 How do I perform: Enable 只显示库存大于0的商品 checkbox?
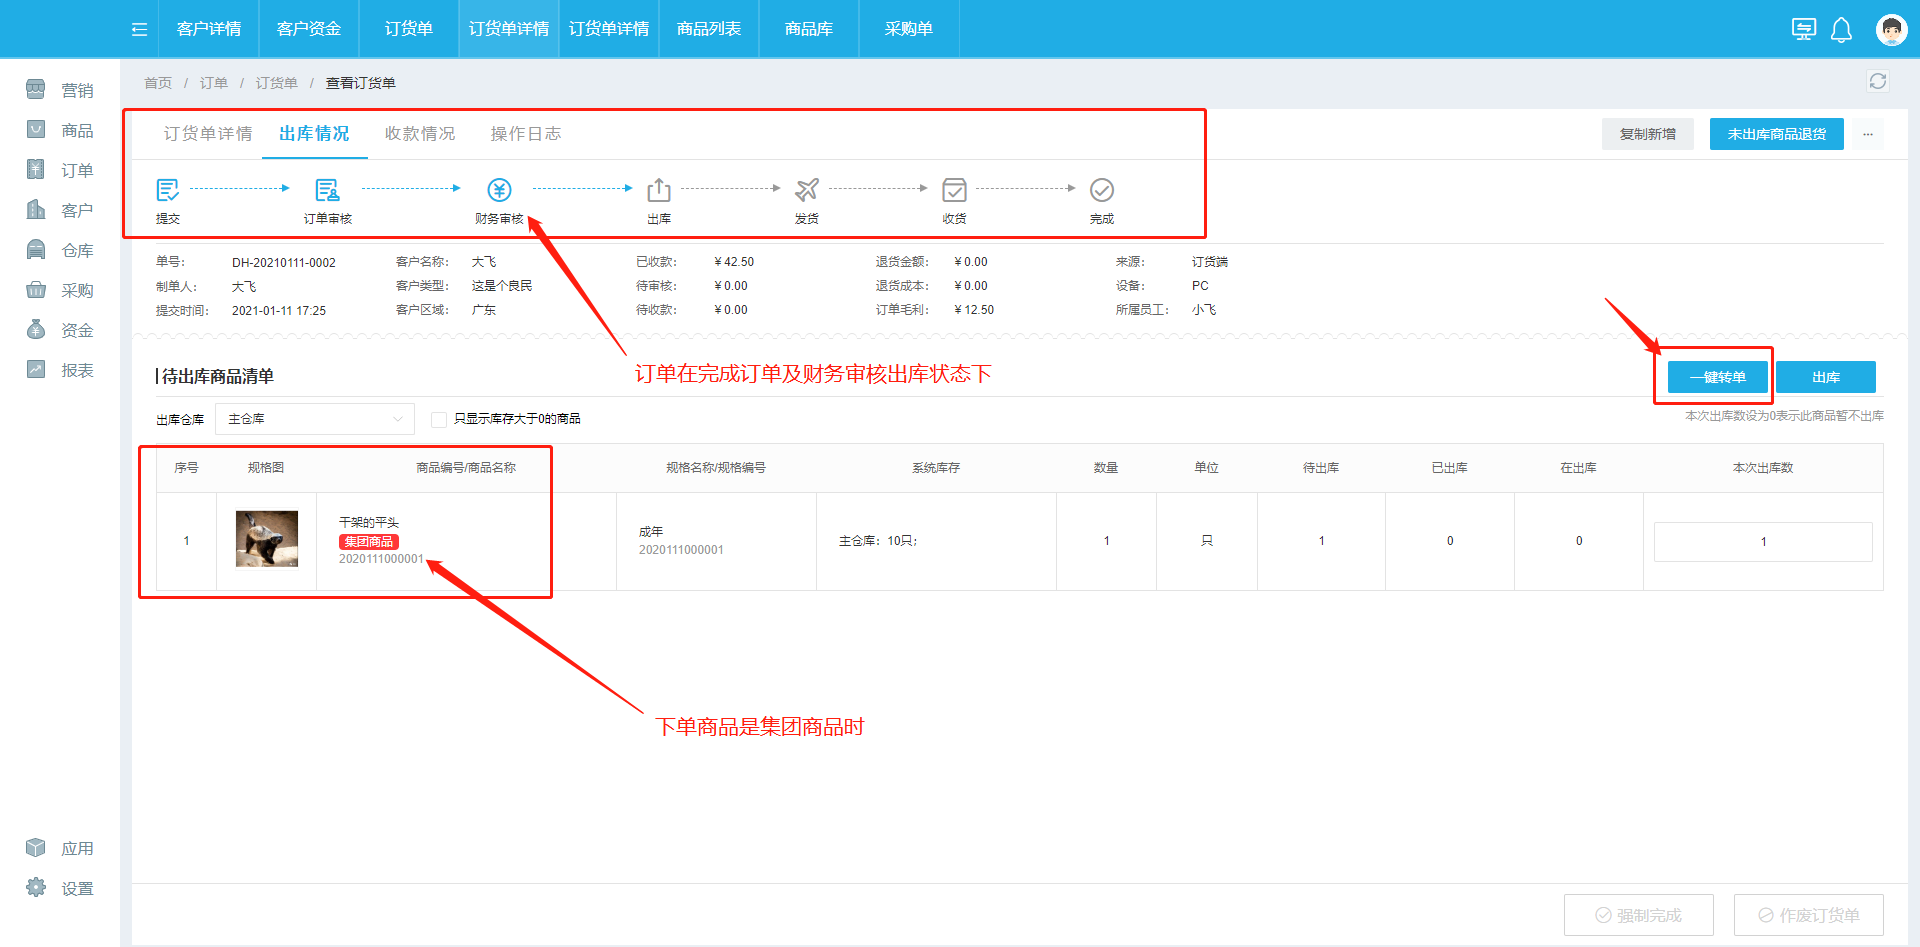click(438, 419)
